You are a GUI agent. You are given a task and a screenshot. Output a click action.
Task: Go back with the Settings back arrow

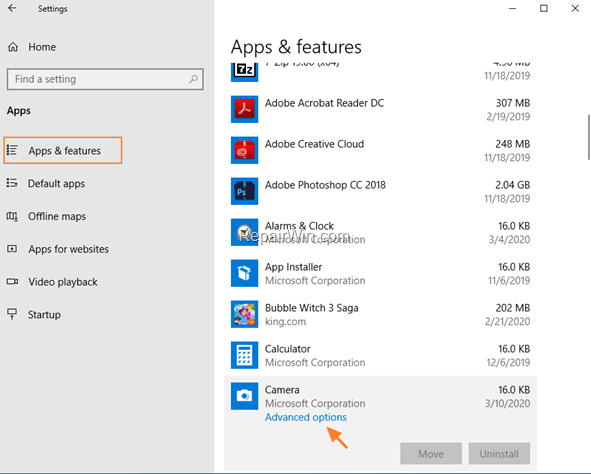click(x=12, y=8)
